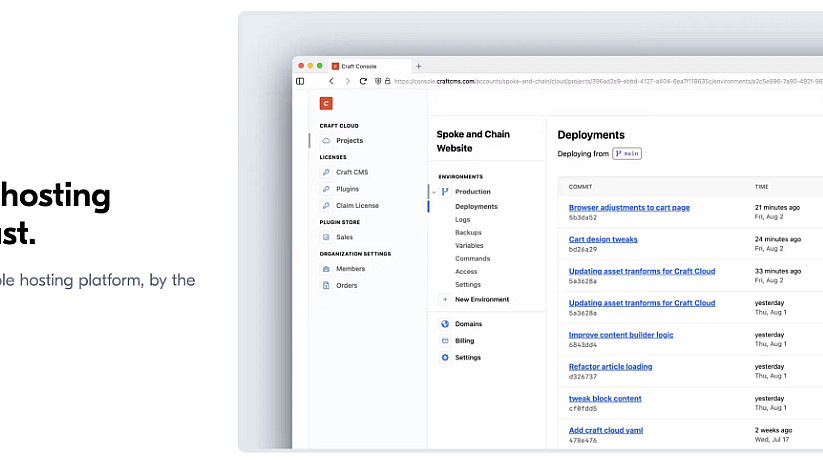Click the 21 minutes ago timestamp
This screenshot has height=463, width=823.
tap(777, 208)
